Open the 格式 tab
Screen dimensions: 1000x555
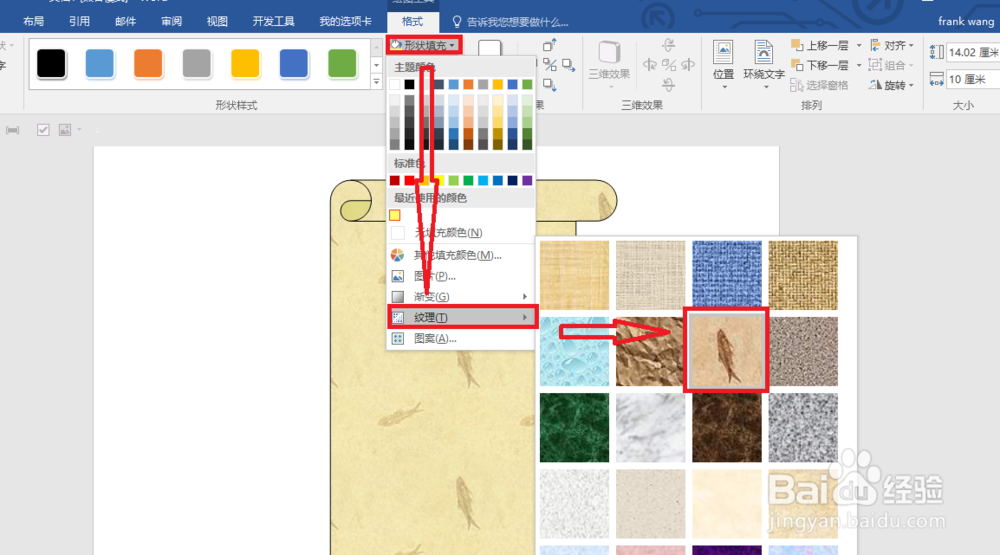(412, 22)
